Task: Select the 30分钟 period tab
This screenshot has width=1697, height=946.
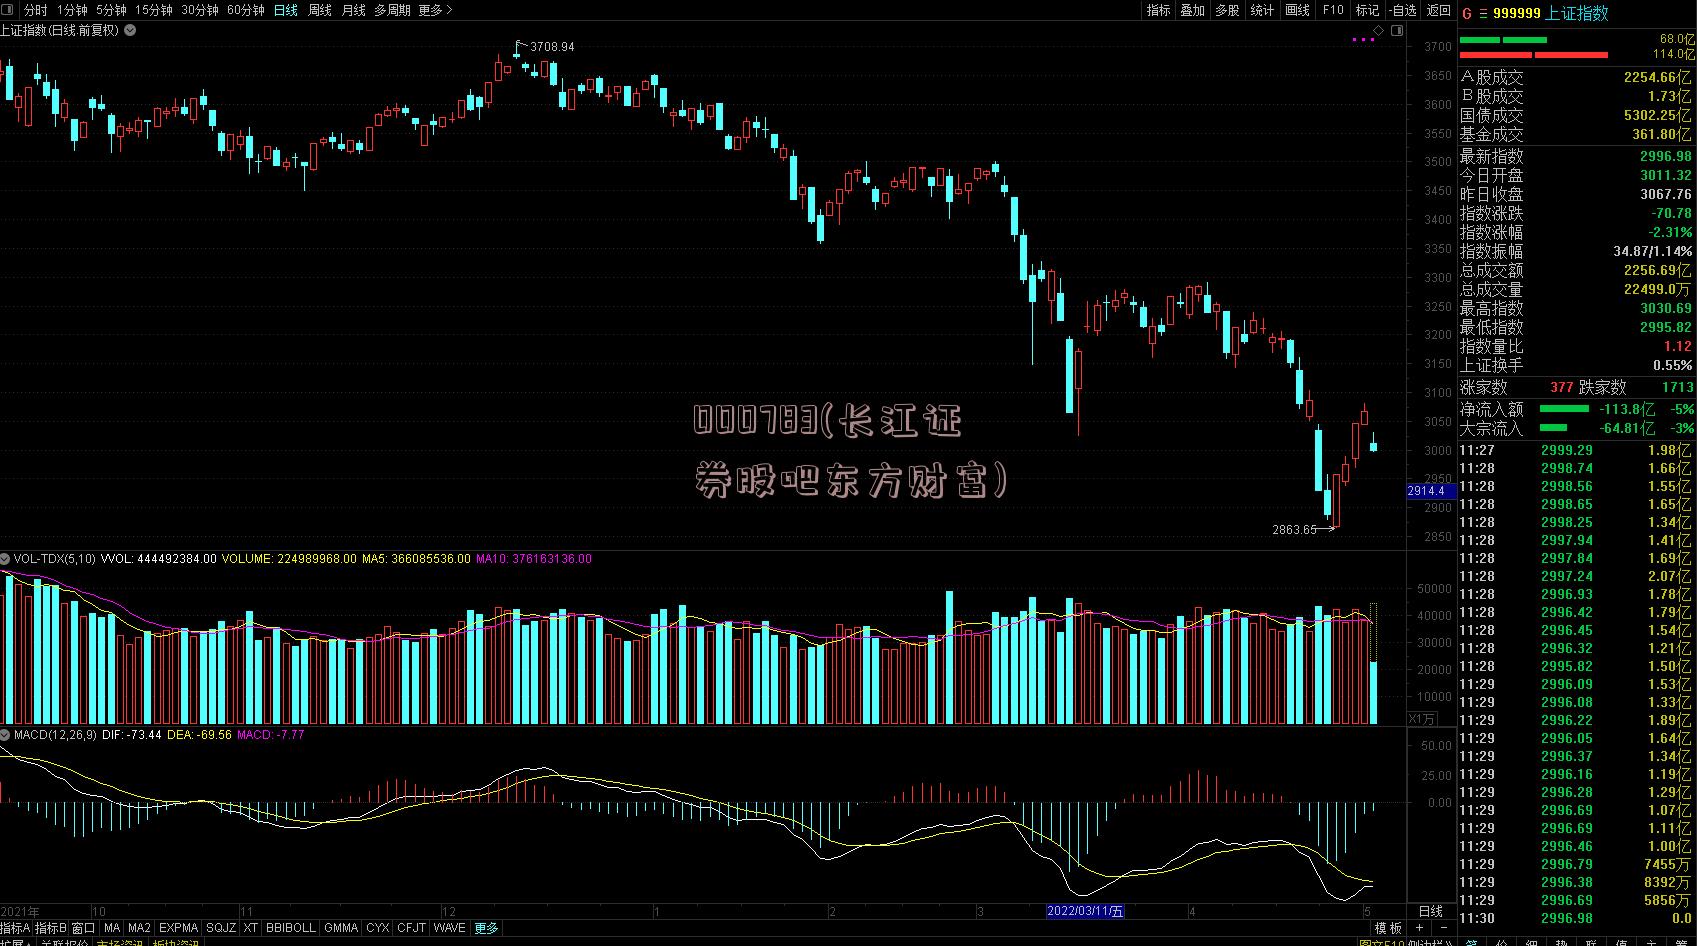Action: [x=200, y=10]
